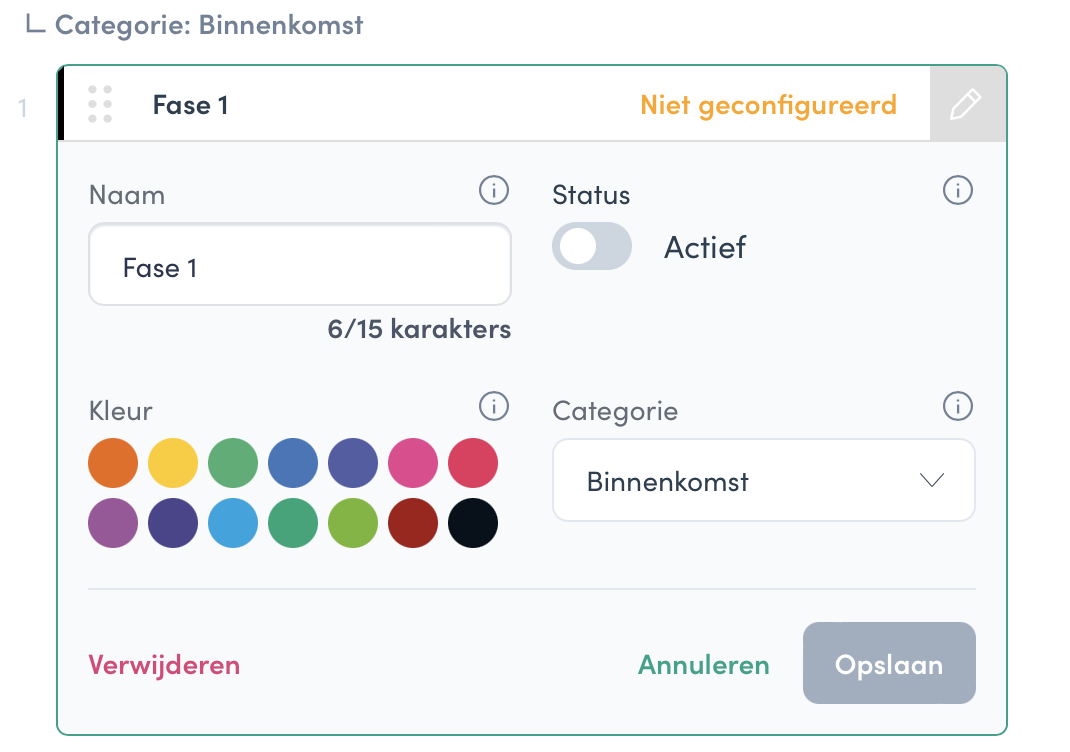The image size is (1070, 752).
Task: Click the Annuleren button
Action: pos(704,665)
